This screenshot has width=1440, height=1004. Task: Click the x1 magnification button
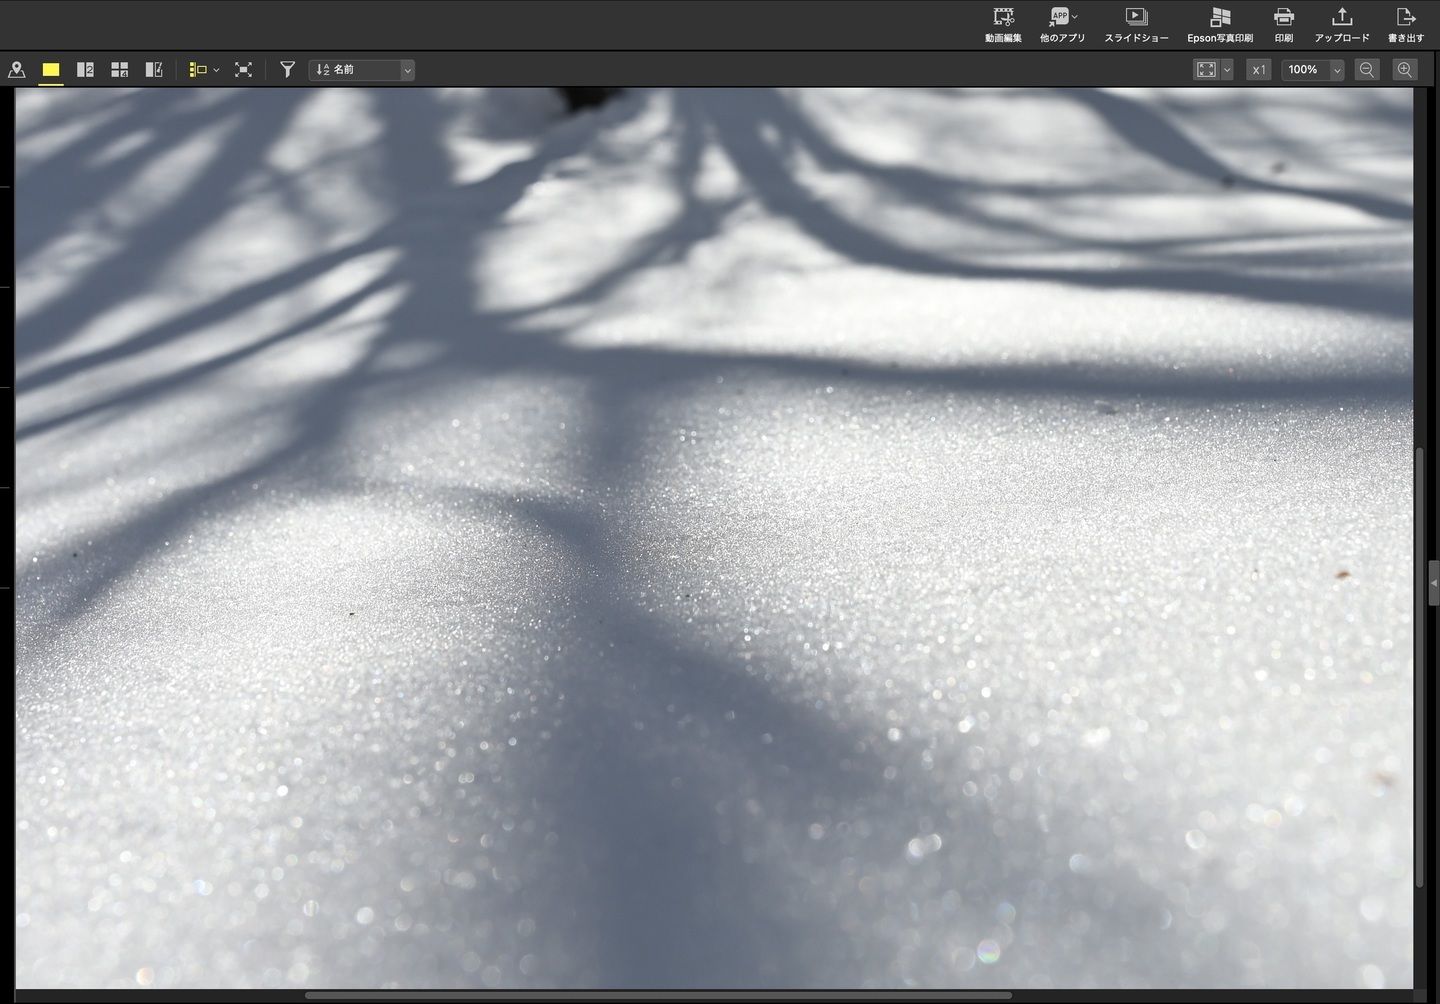tap(1259, 70)
